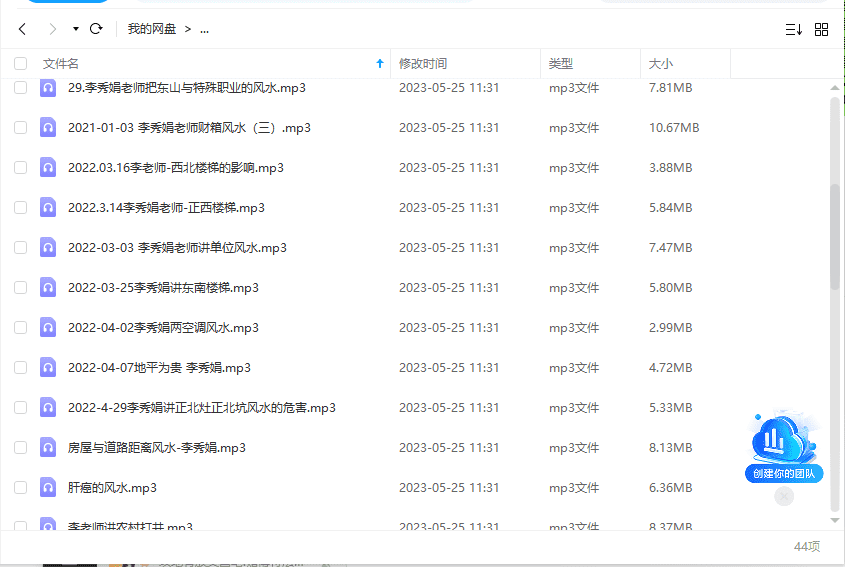
Task: Open 2022-03-03 李秀娟老师讲单位风水.mp3
Action: coord(177,248)
